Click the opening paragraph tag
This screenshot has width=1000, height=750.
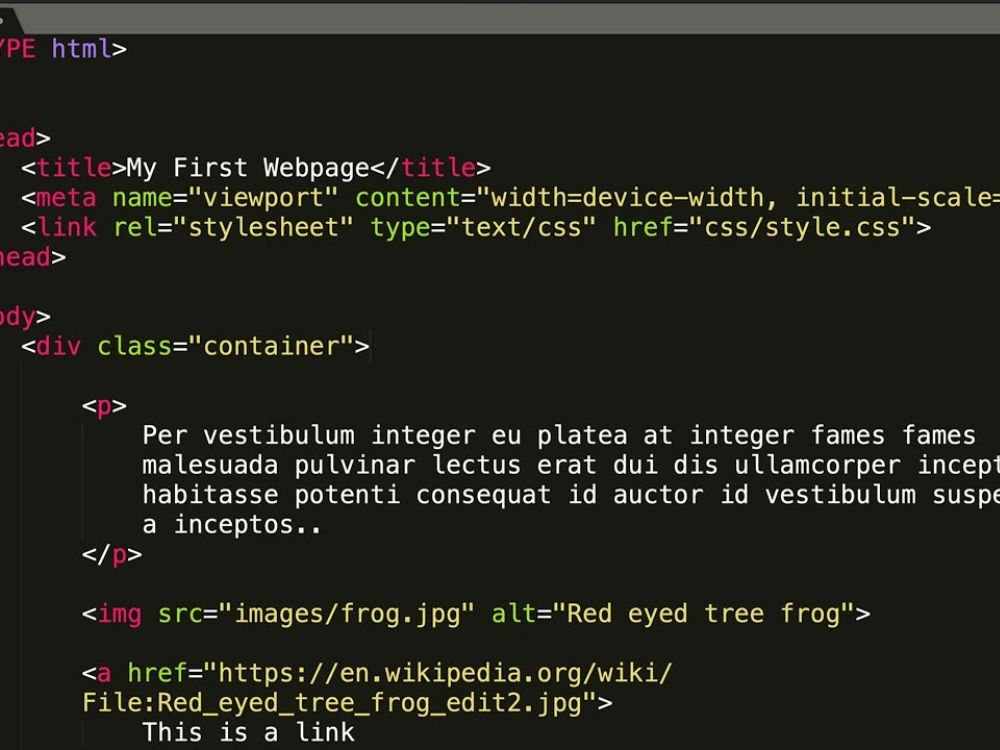[x=104, y=405]
